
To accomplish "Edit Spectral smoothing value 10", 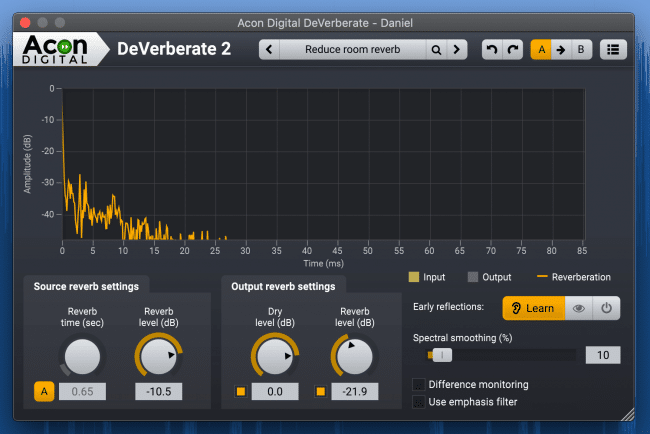I will tap(603, 355).
